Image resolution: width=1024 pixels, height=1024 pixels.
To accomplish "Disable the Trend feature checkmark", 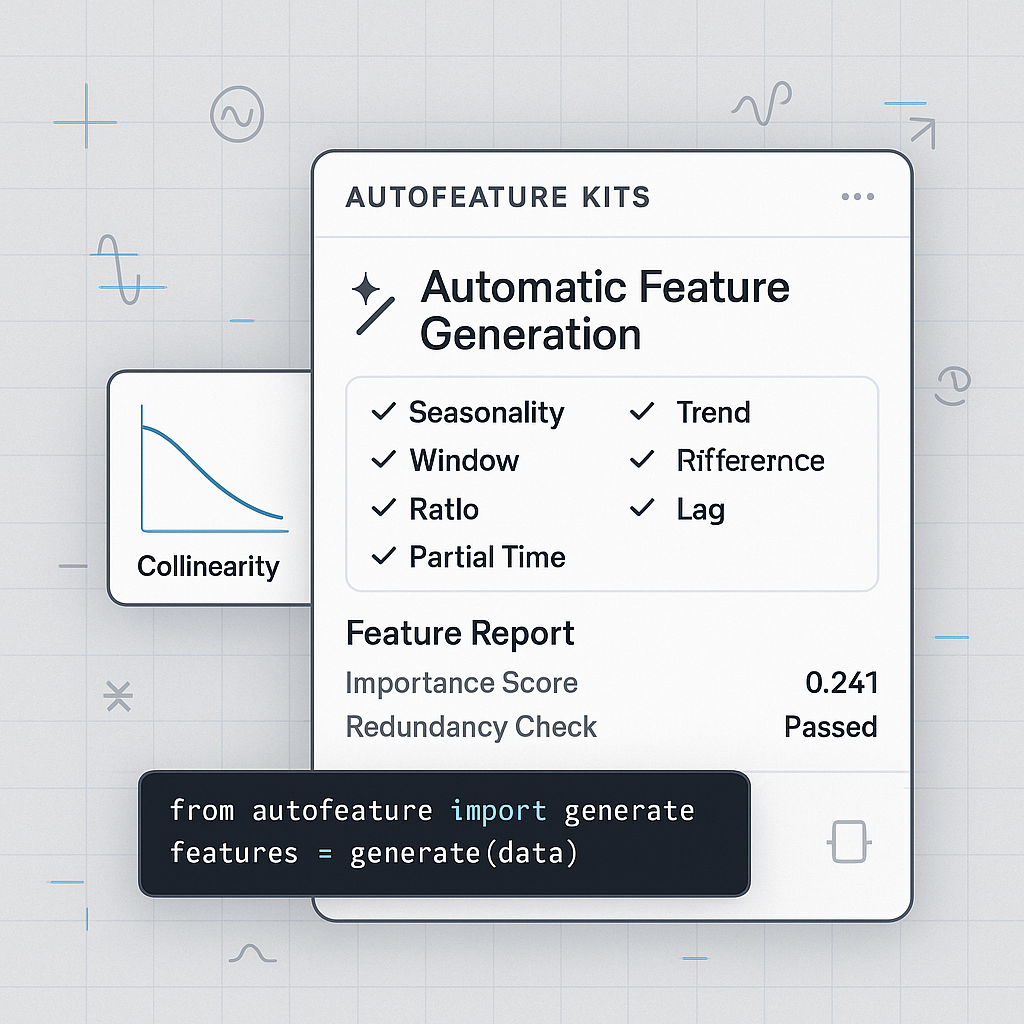I will click(x=641, y=412).
